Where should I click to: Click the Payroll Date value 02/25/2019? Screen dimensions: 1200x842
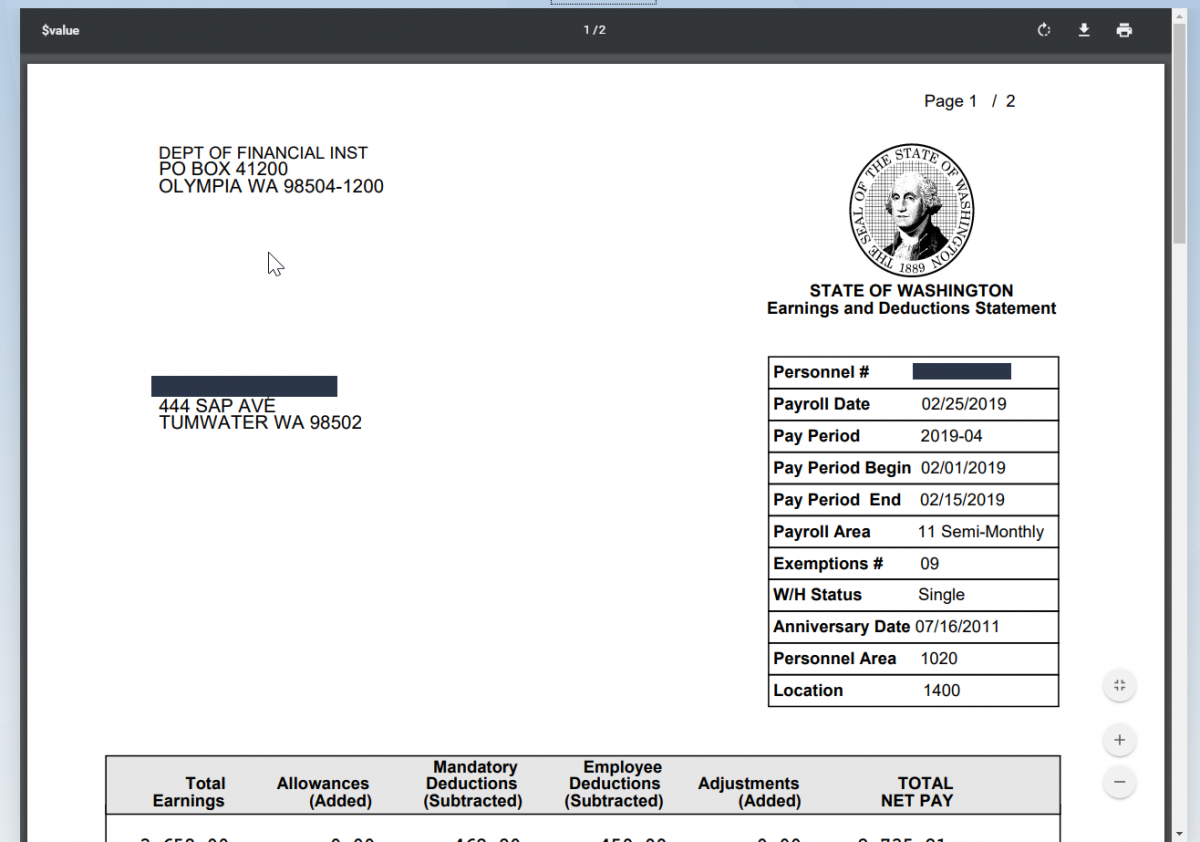click(963, 404)
